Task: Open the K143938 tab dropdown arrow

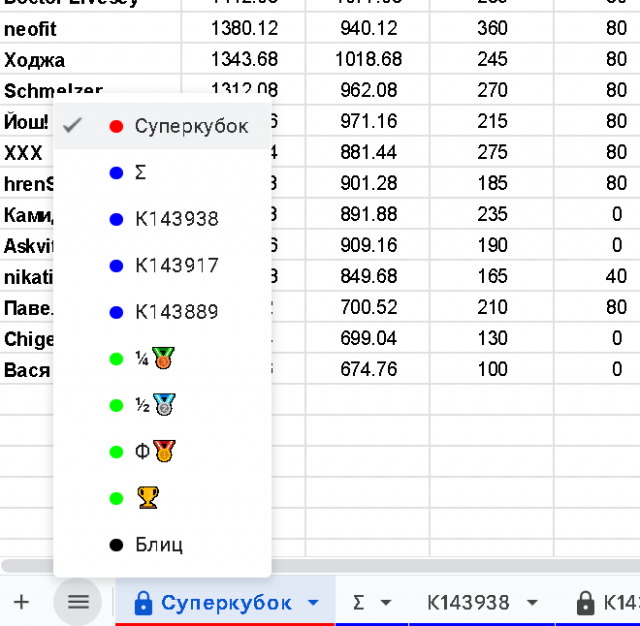Action: coord(532,603)
